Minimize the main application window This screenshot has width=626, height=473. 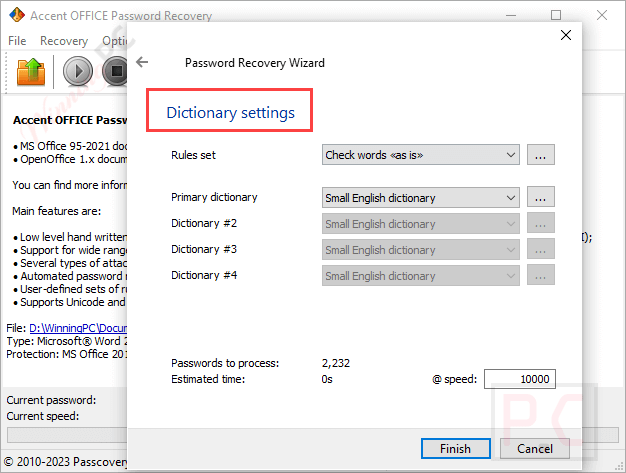tap(511, 15)
